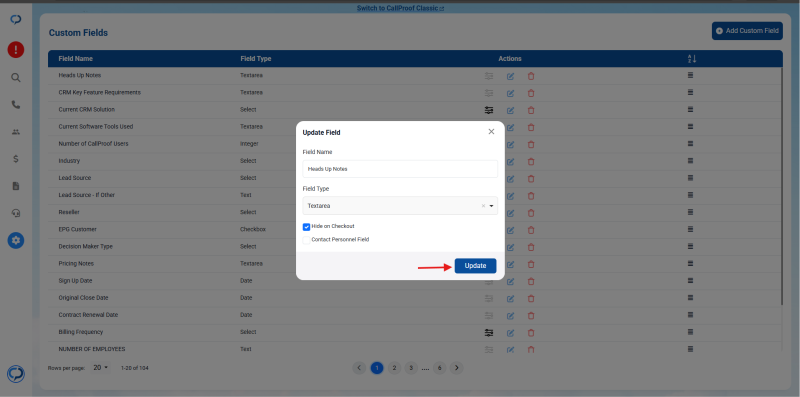Viewport: 800px width, 397px height.
Task: Delete the Contract Renewal Date field
Action: point(531,315)
